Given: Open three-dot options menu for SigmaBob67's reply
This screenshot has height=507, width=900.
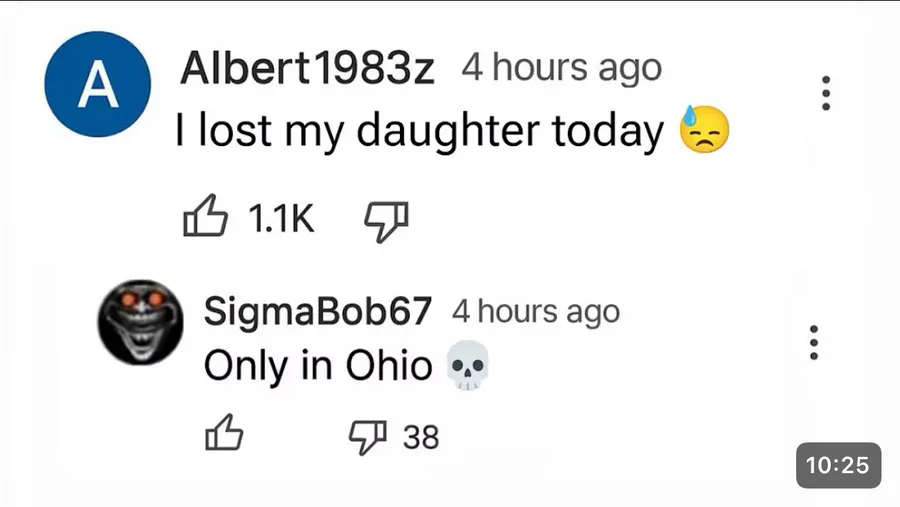Looking at the screenshot, I should (x=814, y=343).
